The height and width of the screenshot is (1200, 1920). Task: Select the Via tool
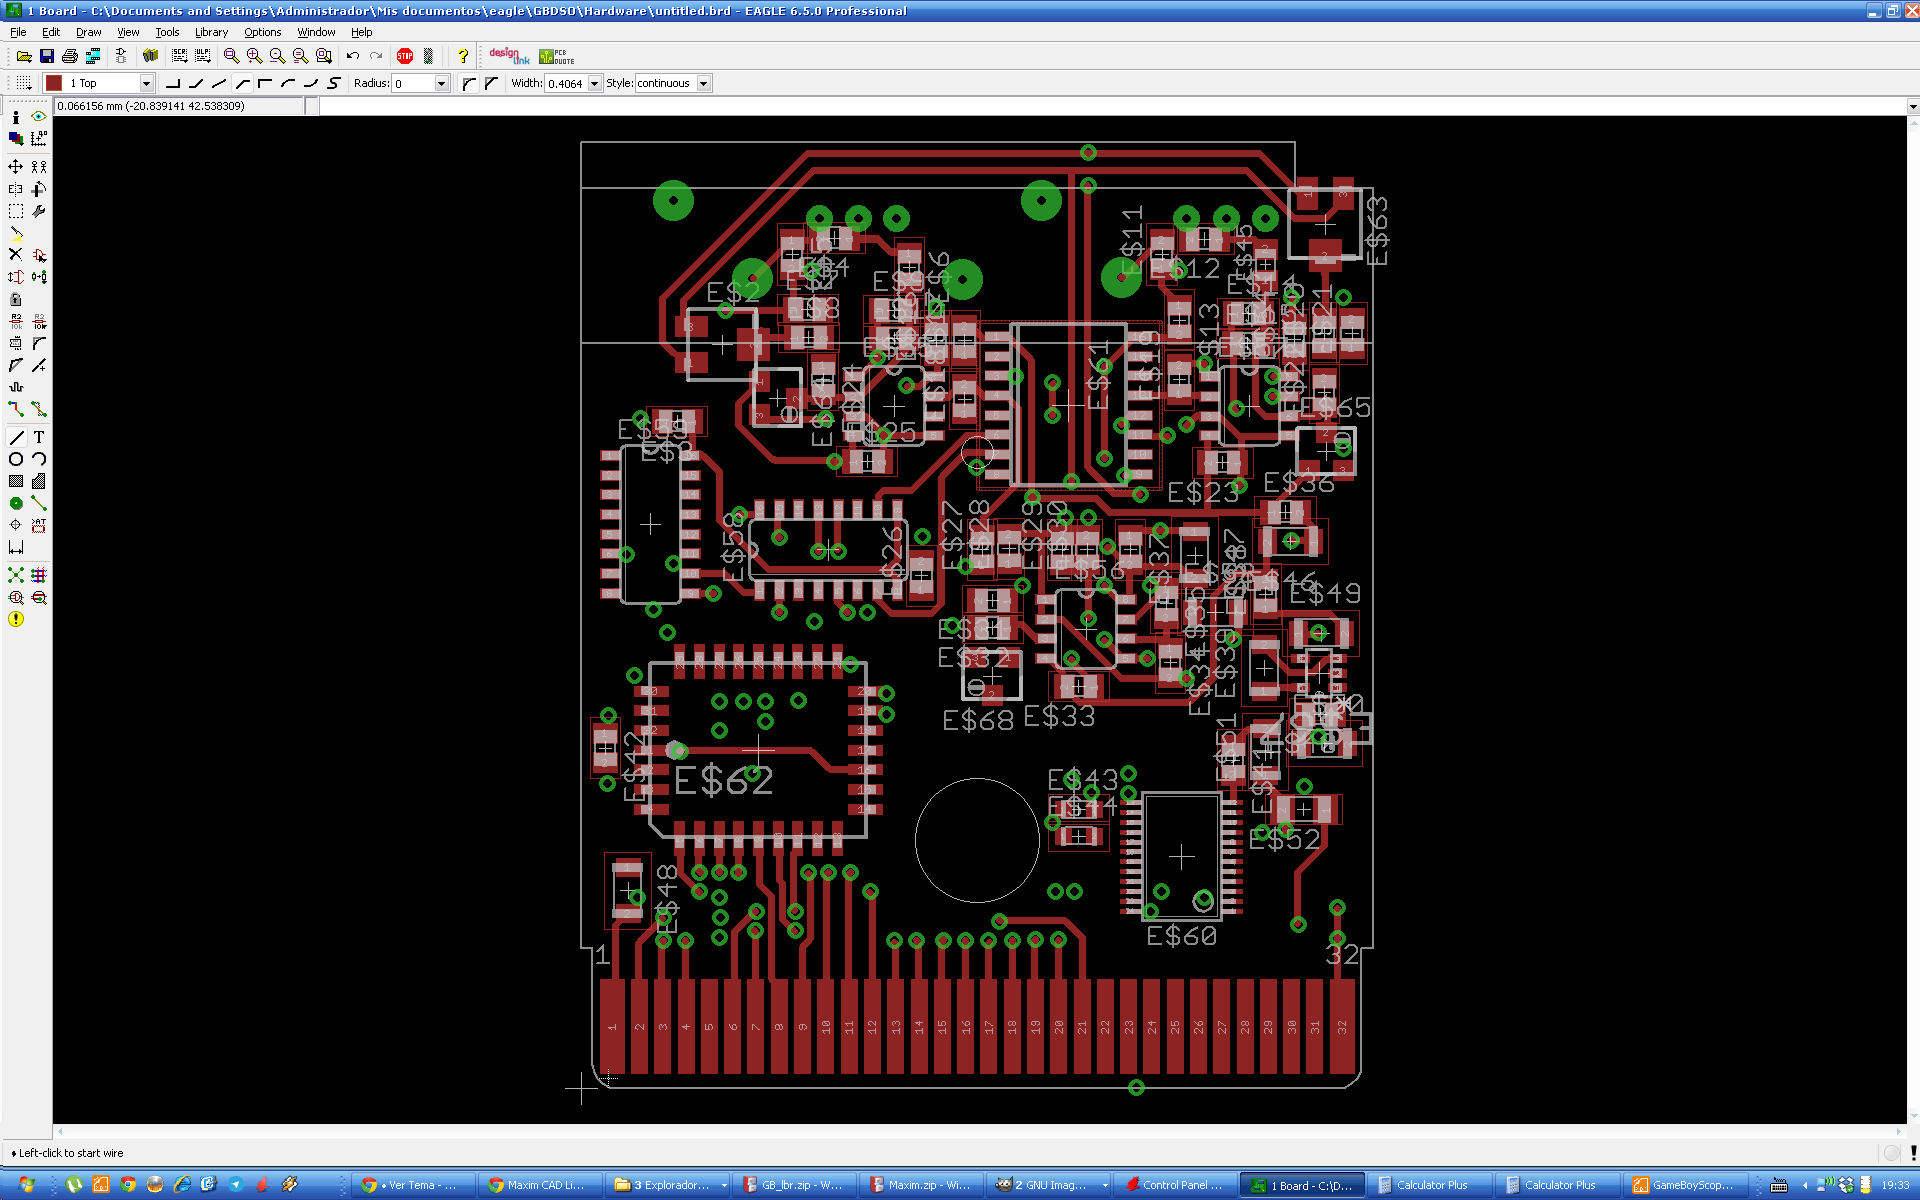[16, 503]
